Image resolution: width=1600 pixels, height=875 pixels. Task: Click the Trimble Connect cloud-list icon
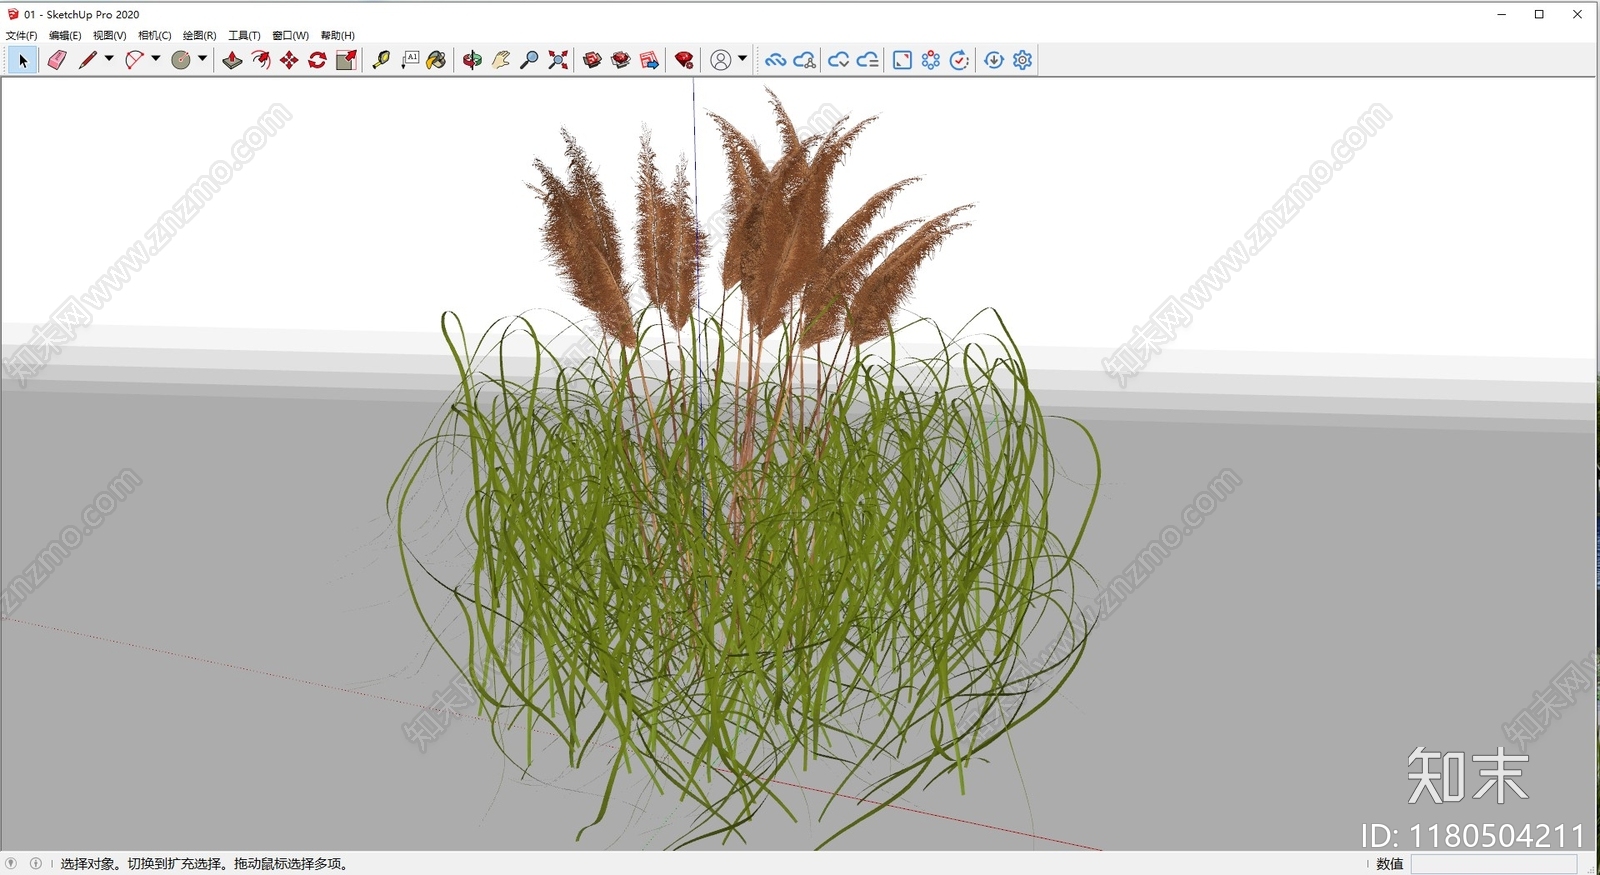(x=868, y=60)
